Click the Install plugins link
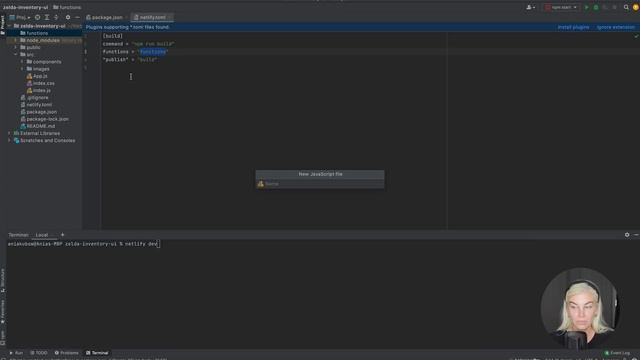Viewport: 640px width, 360px height. pos(573,27)
